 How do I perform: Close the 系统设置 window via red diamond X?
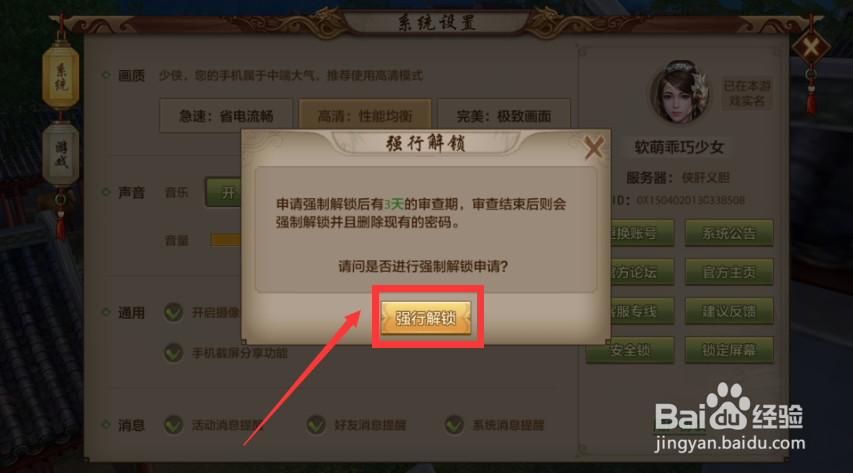811,48
